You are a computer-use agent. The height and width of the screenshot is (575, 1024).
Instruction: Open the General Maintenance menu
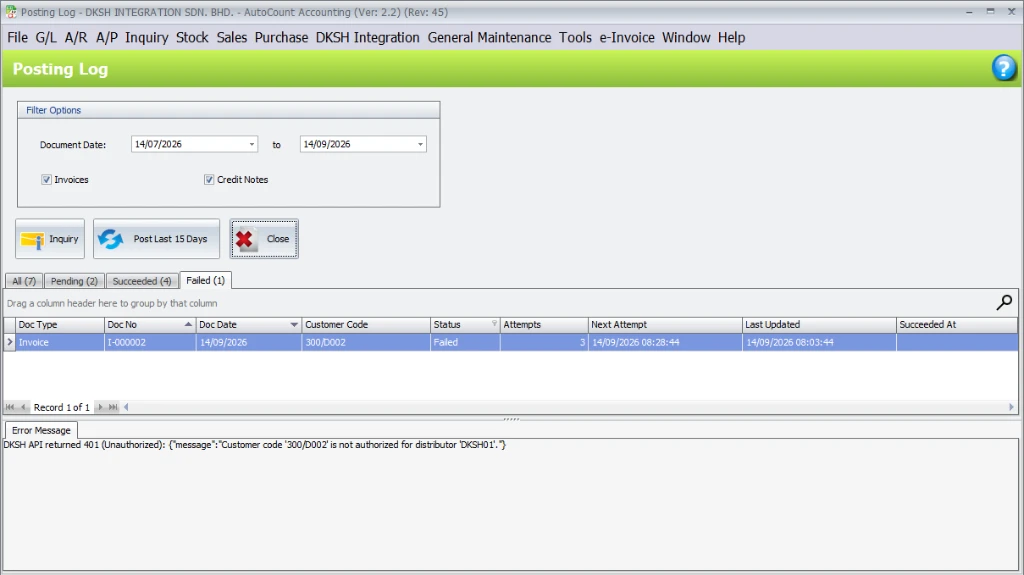(489, 37)
